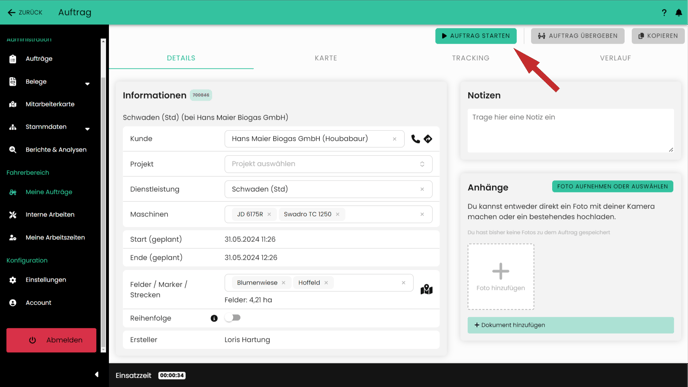Clear all Maschinen entries
The height and width of the screenshot is (387, 688).
422,214
